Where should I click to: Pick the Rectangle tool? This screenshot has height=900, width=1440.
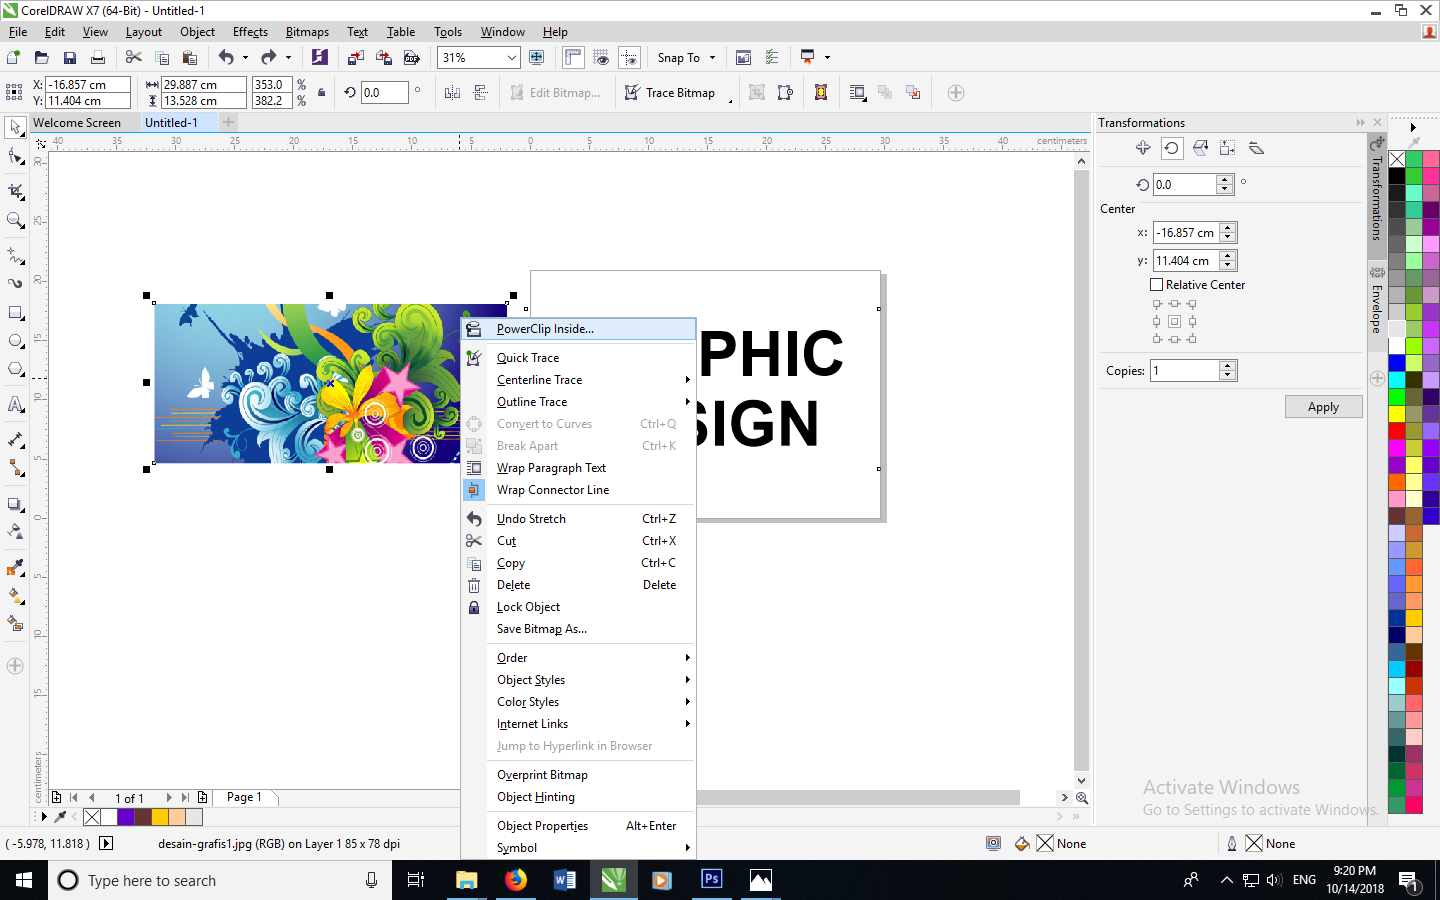pyautogui.click(x=15, y=313)
